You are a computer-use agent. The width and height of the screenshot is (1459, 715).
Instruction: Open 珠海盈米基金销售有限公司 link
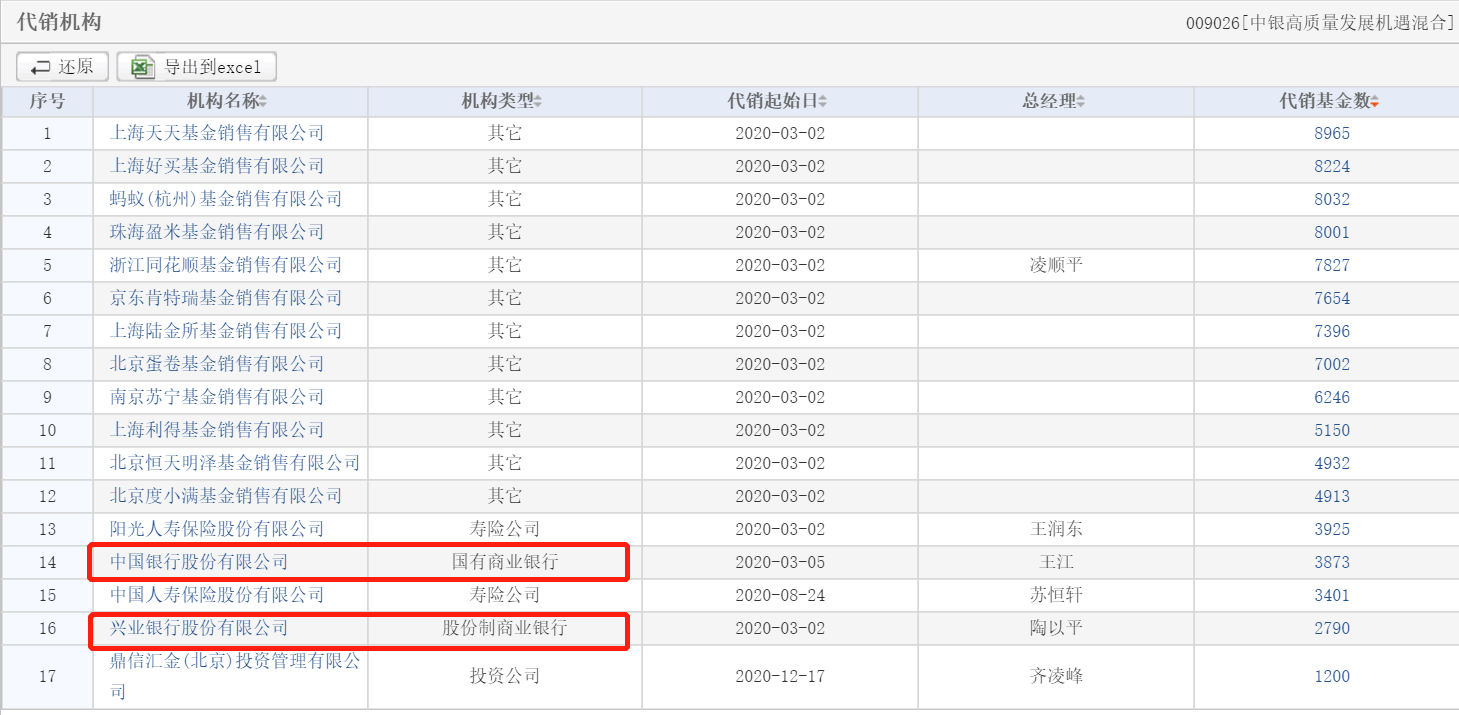pos(217,232)
